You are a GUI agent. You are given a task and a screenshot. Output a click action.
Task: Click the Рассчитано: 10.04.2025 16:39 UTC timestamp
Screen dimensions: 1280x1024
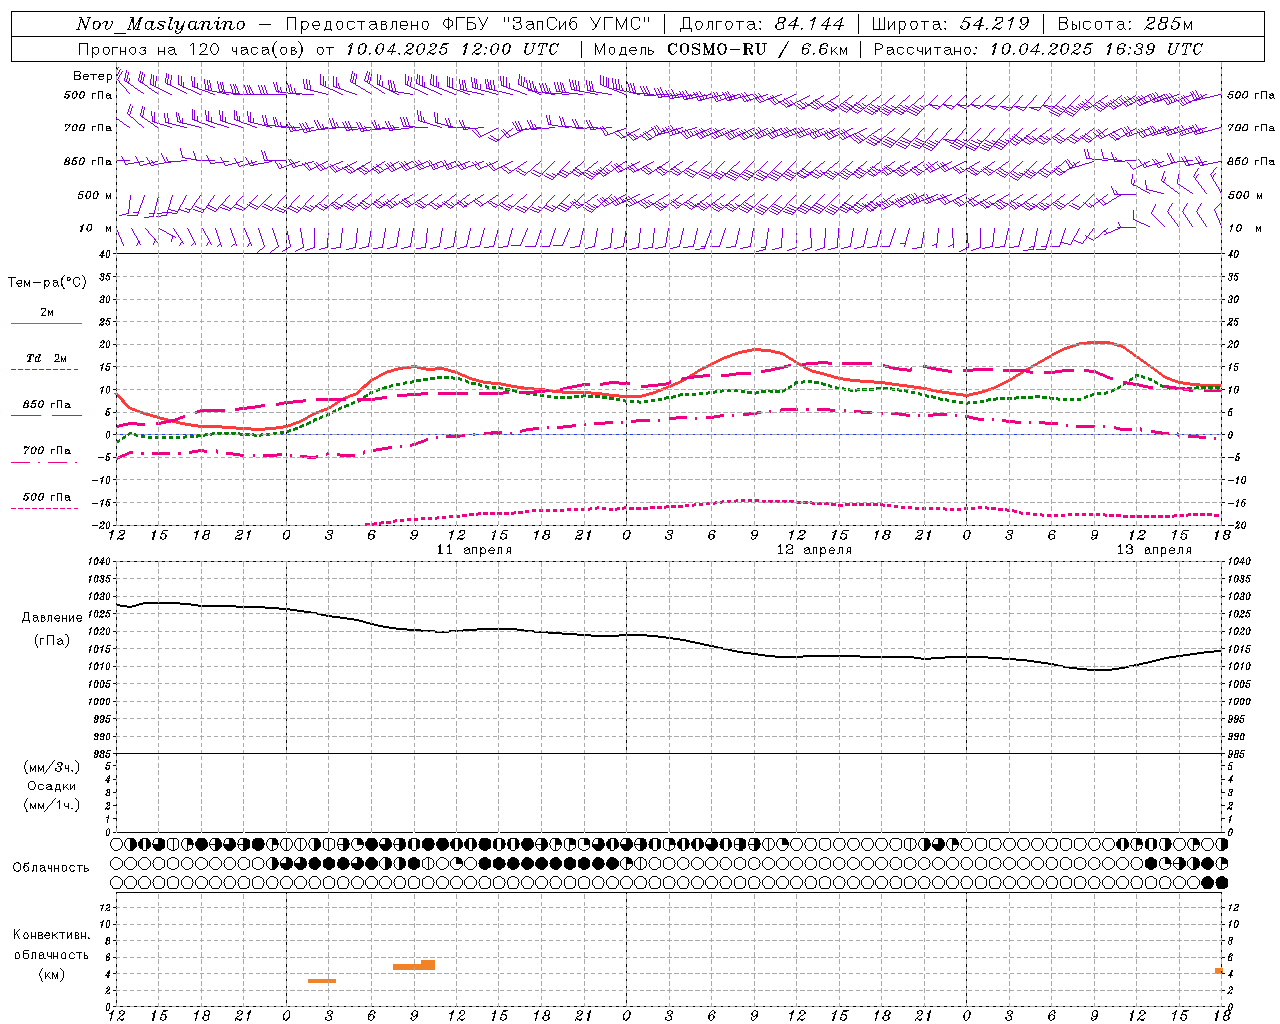point(1038,49)
